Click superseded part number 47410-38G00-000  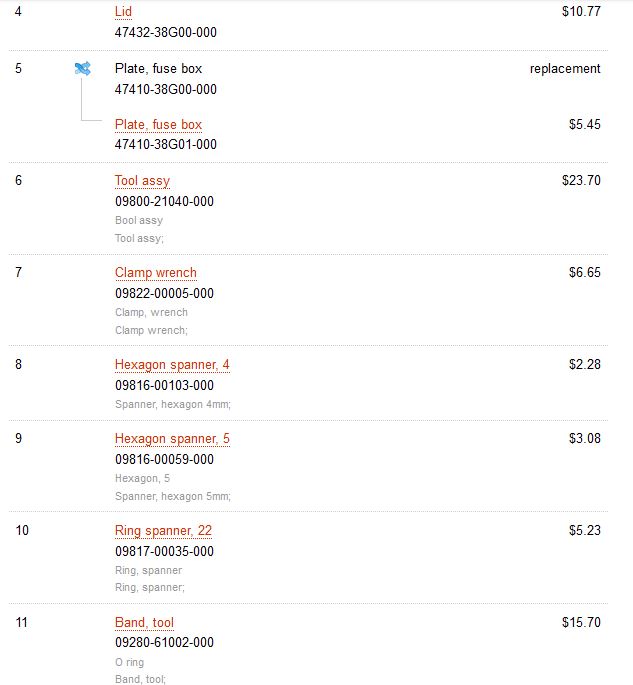point(166,89)
